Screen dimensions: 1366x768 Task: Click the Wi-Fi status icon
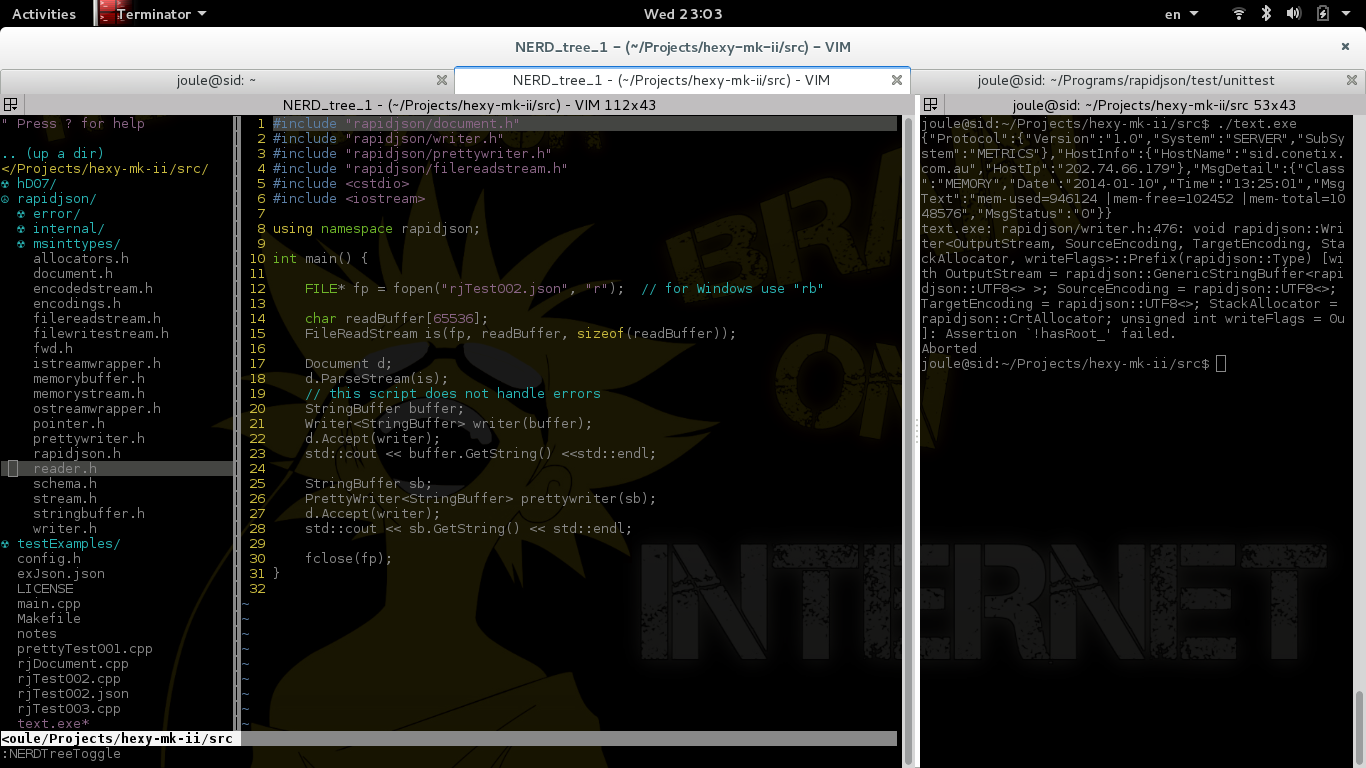(x=1239, y=14)
